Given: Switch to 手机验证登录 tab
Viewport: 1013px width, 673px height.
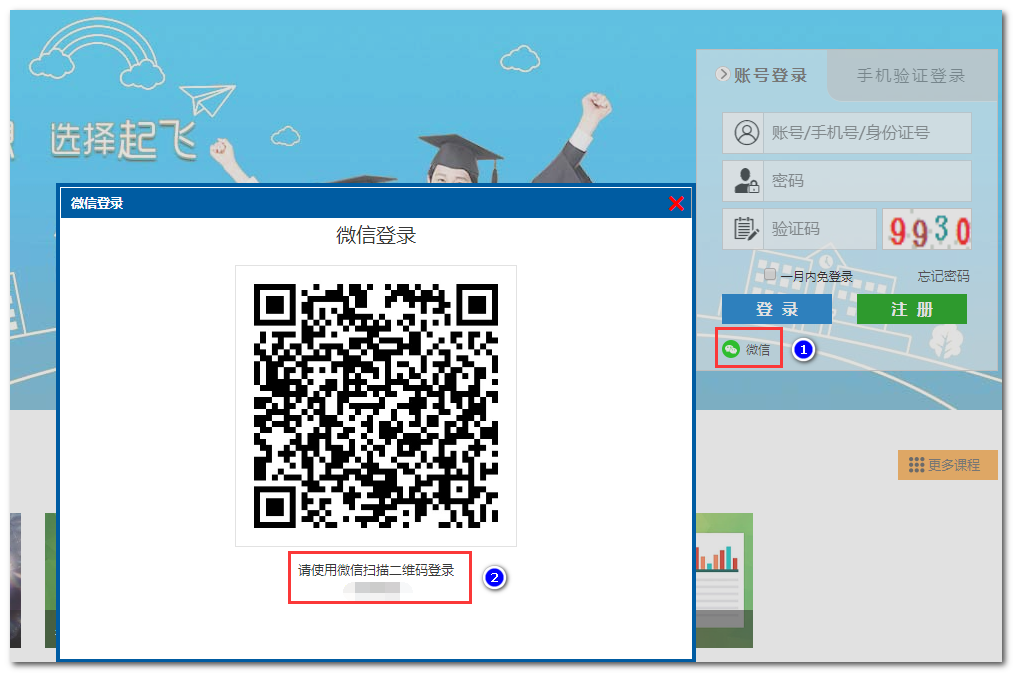Looking at the screenshot, I should pos(911,76).
